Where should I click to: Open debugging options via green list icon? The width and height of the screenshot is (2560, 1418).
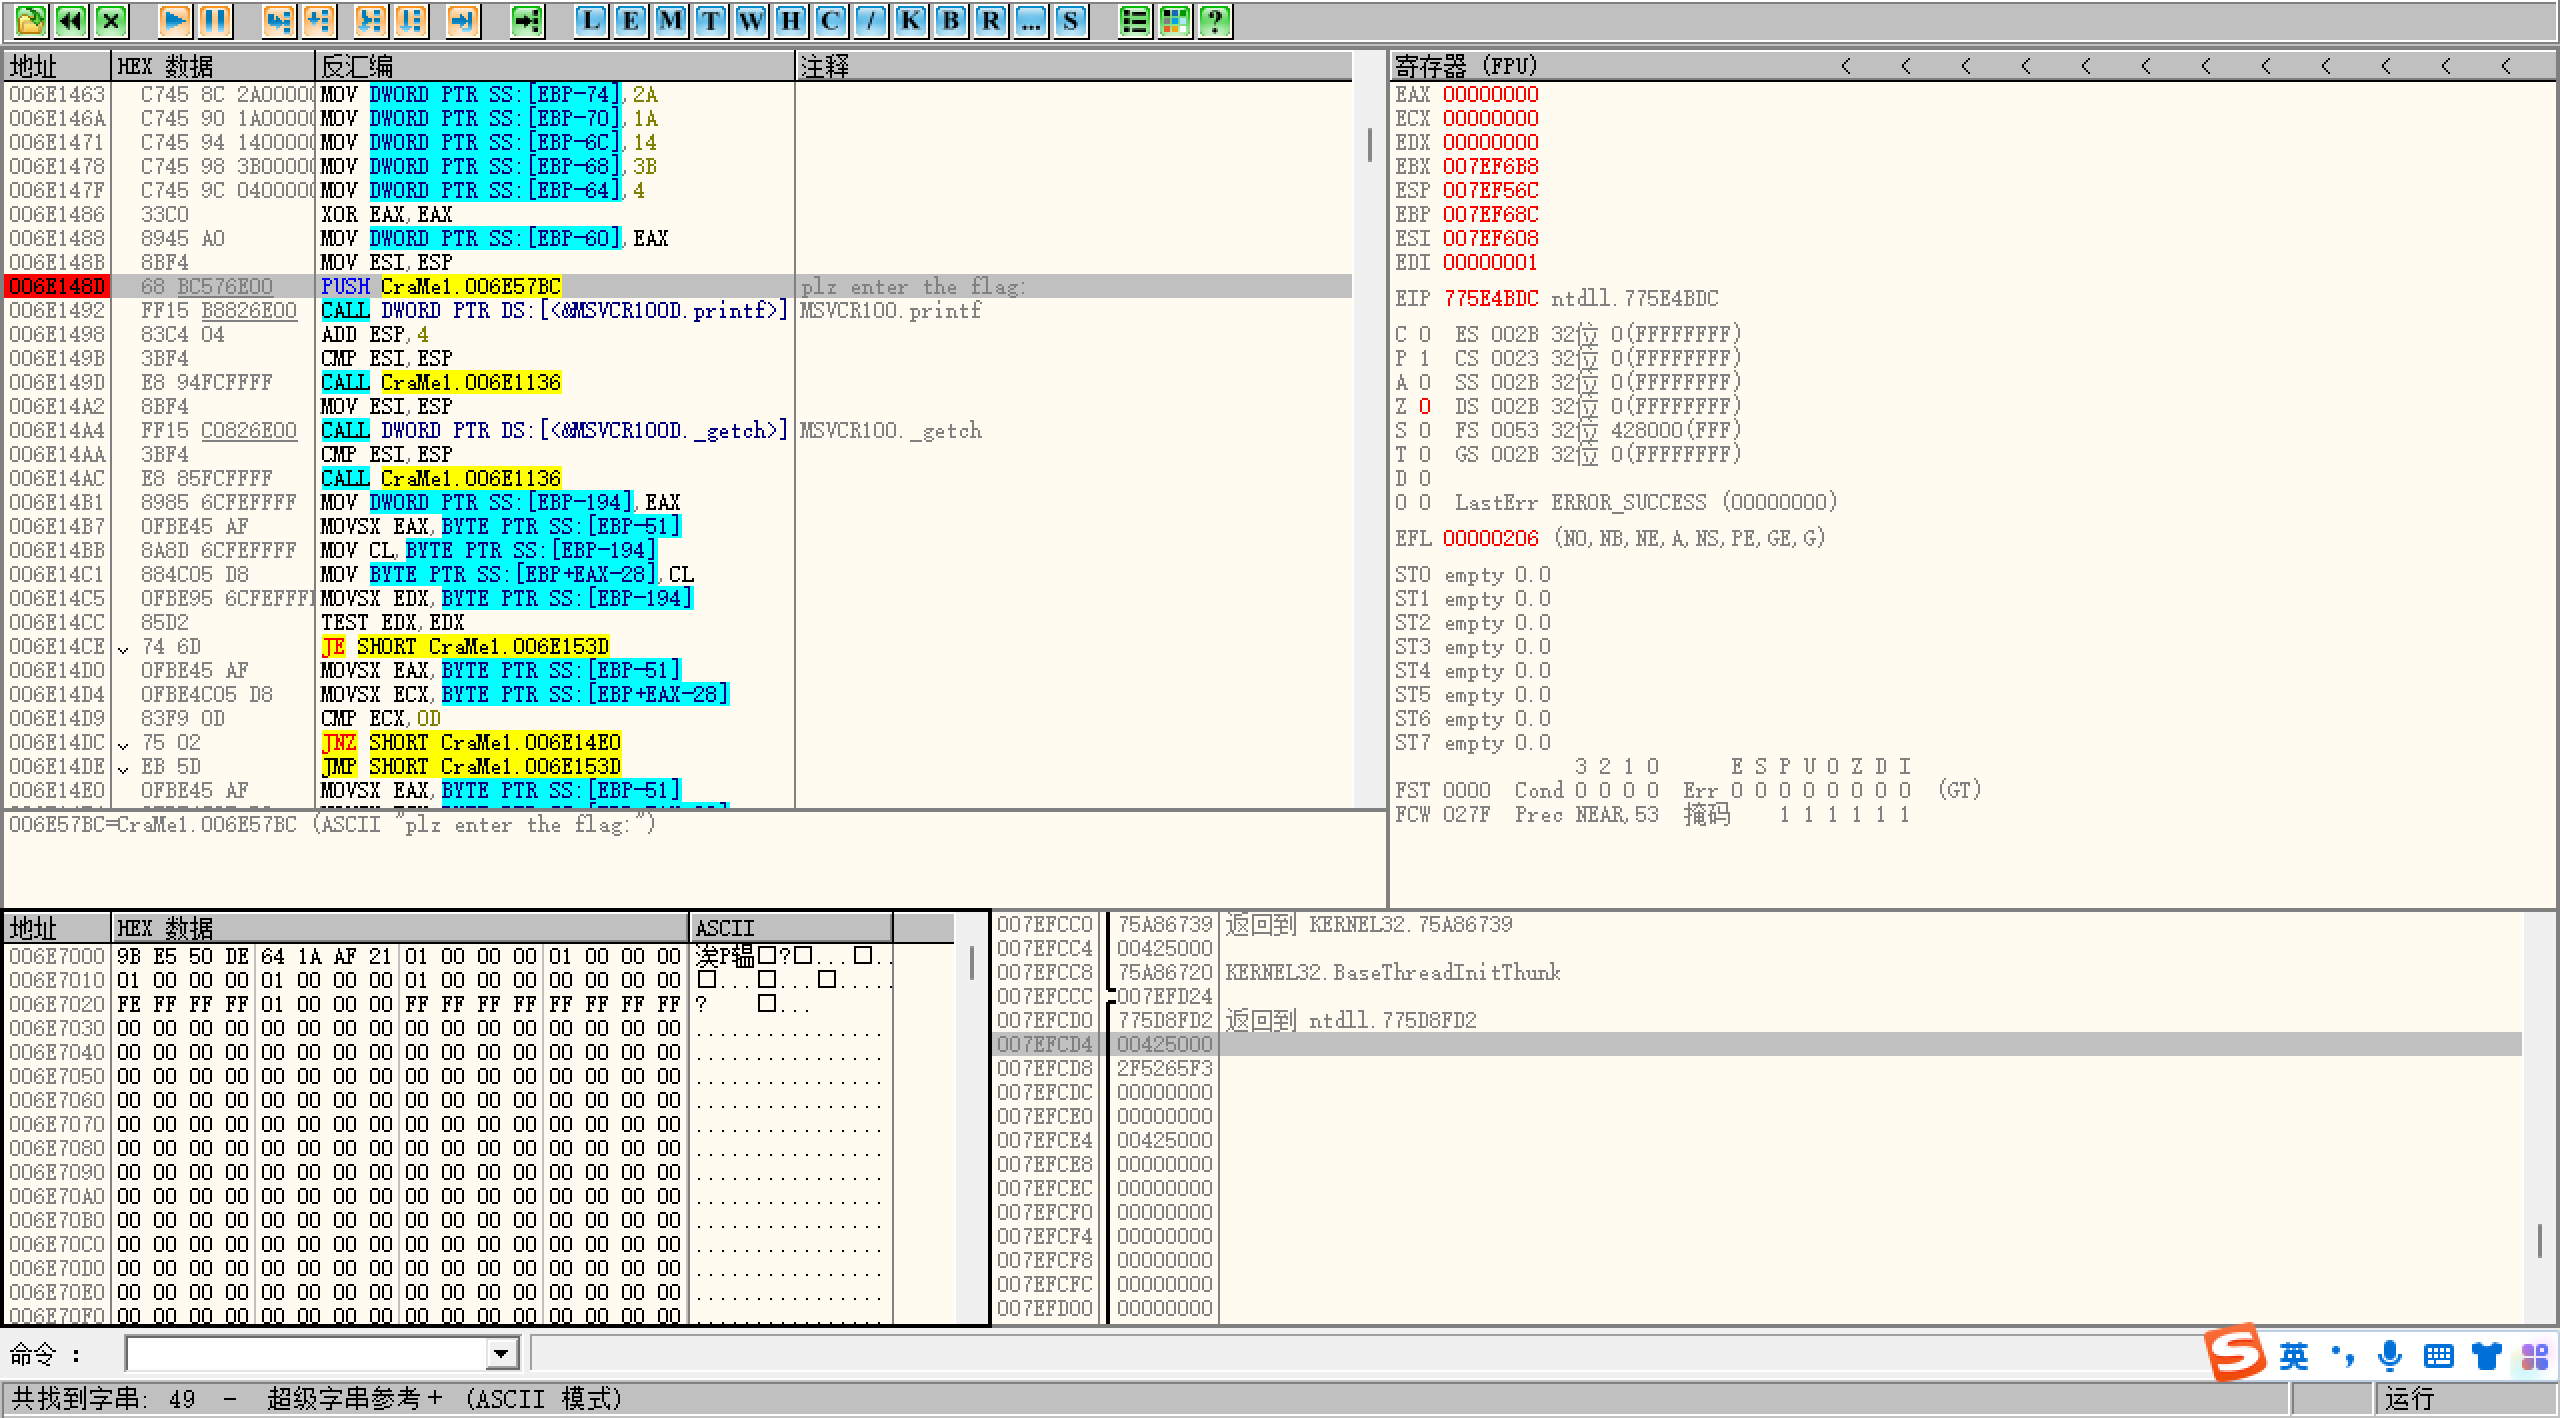tap(1135, 20)
